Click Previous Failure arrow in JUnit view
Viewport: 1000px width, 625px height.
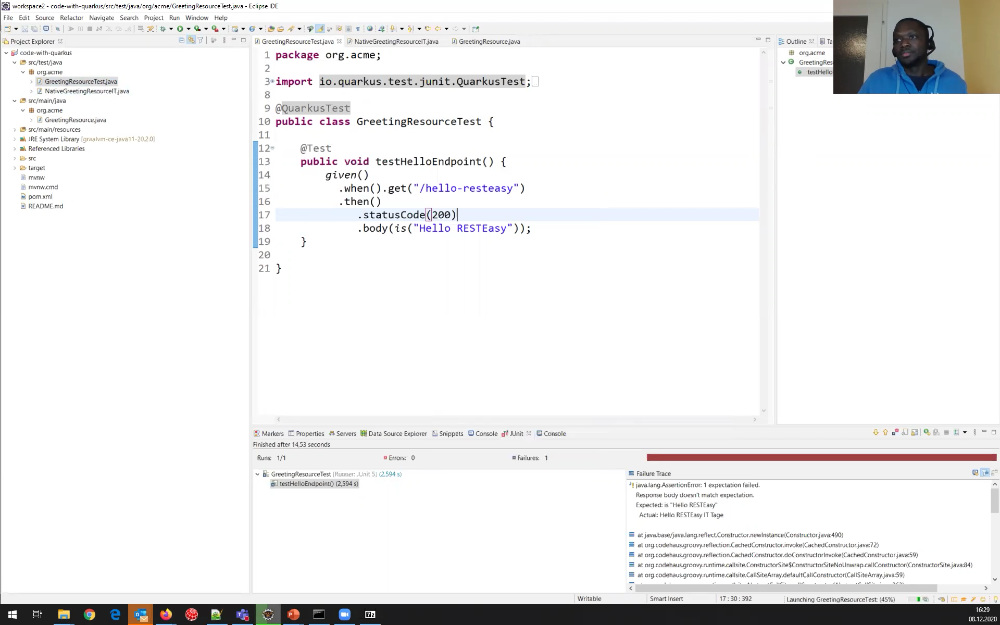885,432
